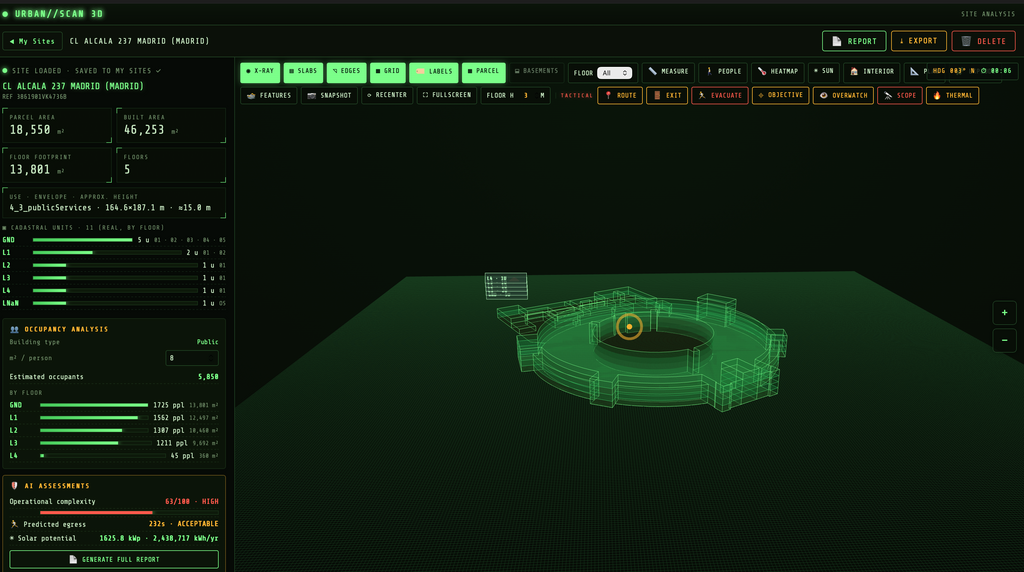
Task: Click the PARCEL AREA 18,550 value
Action: pos(30,130)
